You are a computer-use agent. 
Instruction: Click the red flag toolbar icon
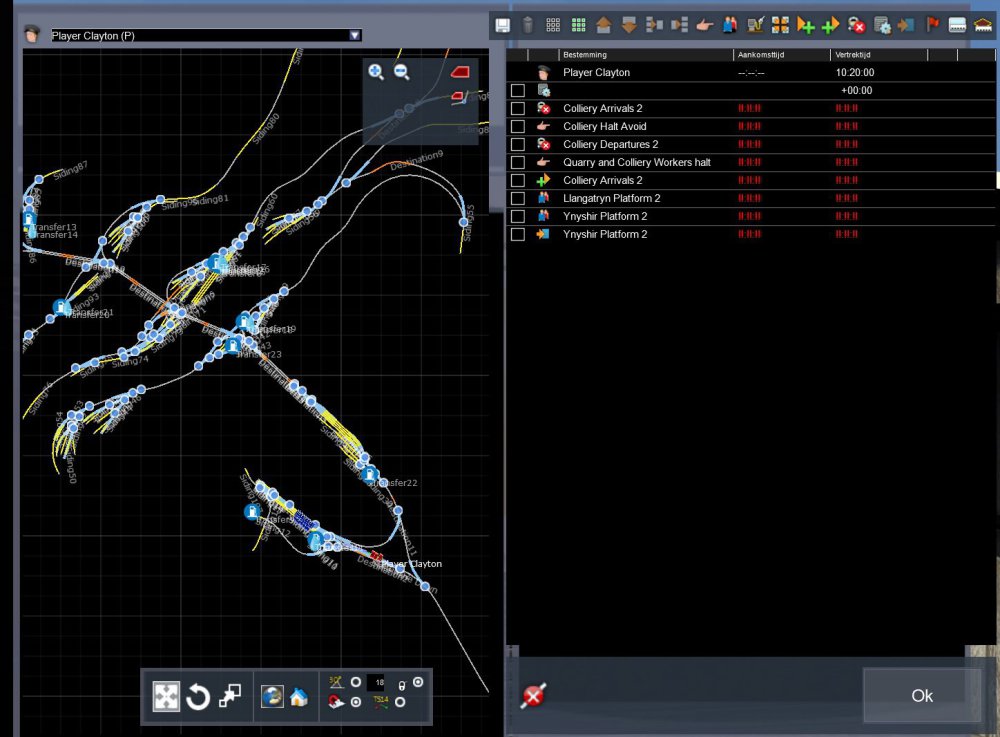click(x=933, y=25)
